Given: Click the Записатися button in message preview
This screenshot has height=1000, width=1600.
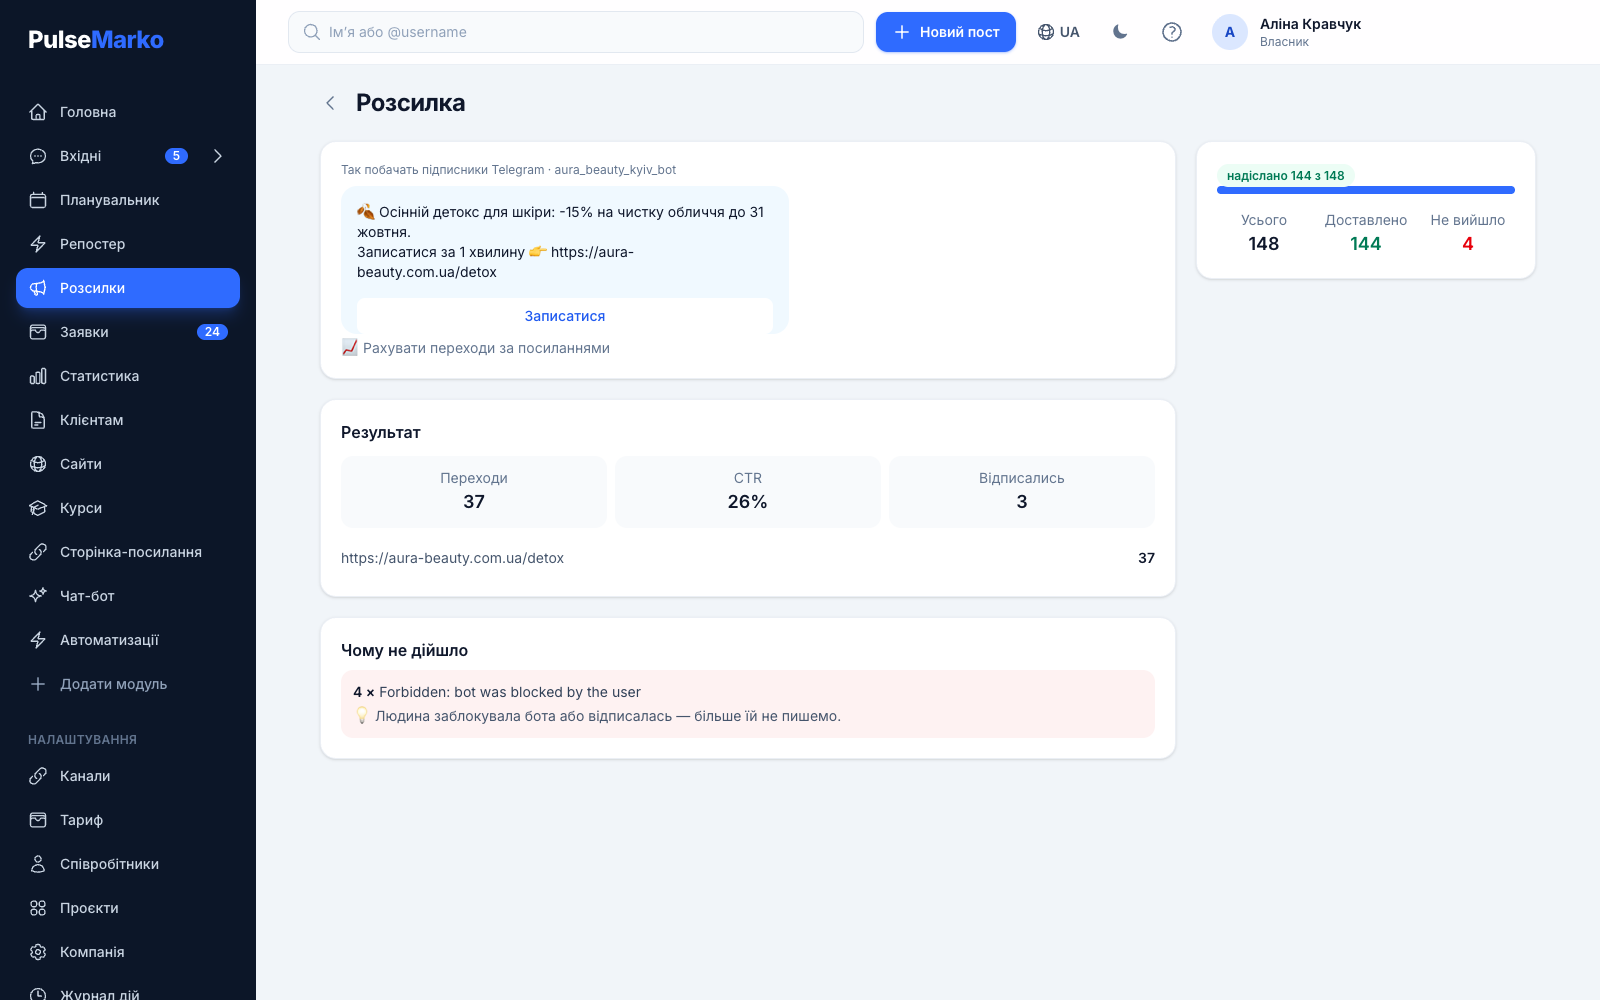Looking at the screenshot, I should pyautogui.click(x=565, y=316).
